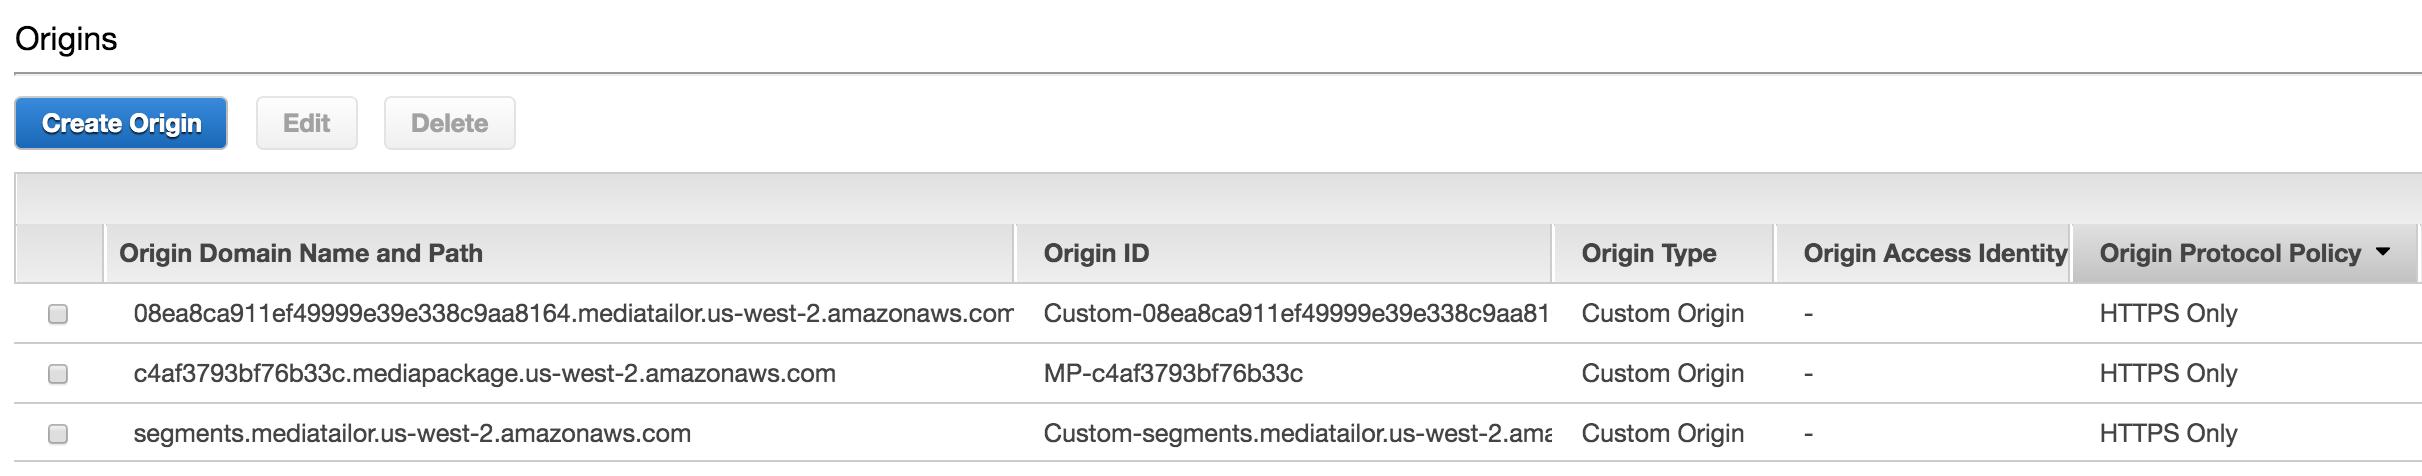Click the Origin Type column header
This screenshot has width=2422, height=476.
click(1648, 254)
